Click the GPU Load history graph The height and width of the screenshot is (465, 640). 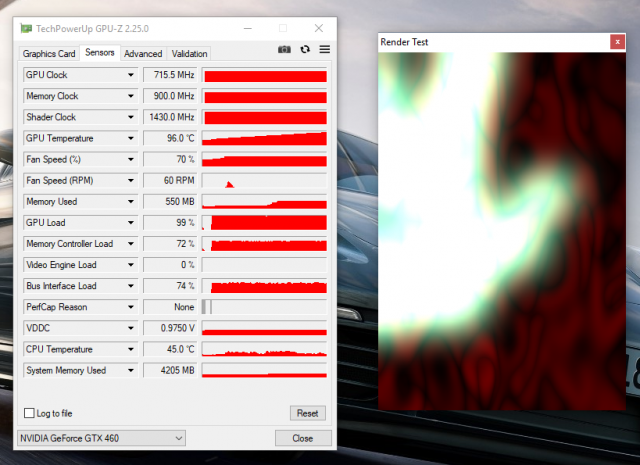click(264, 223)
